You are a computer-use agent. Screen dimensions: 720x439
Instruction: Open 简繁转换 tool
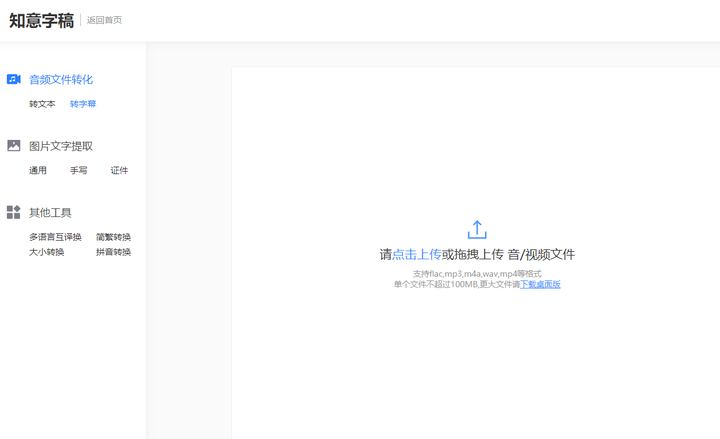(113, 237)
